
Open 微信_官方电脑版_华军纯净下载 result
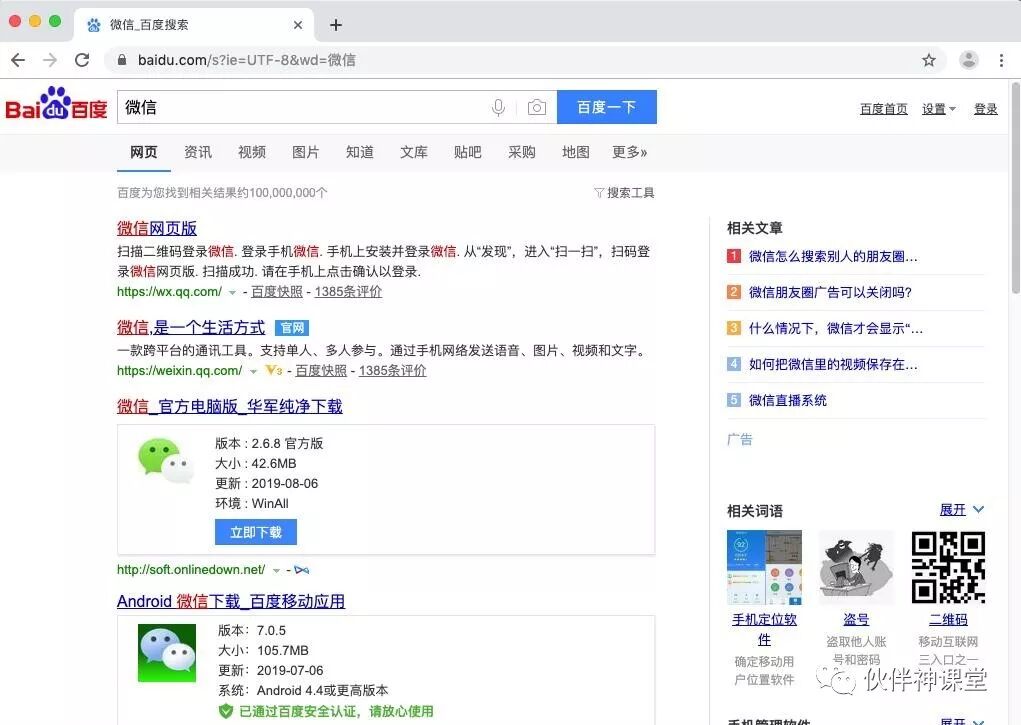click(230, 406)
